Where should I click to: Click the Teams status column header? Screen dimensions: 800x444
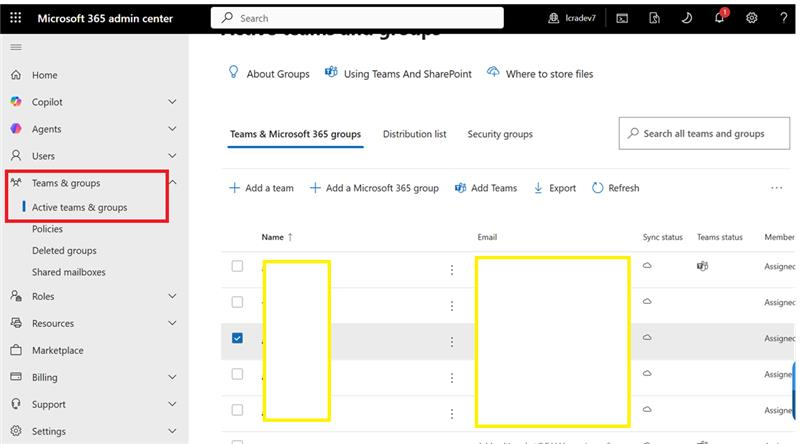[720, 237]
